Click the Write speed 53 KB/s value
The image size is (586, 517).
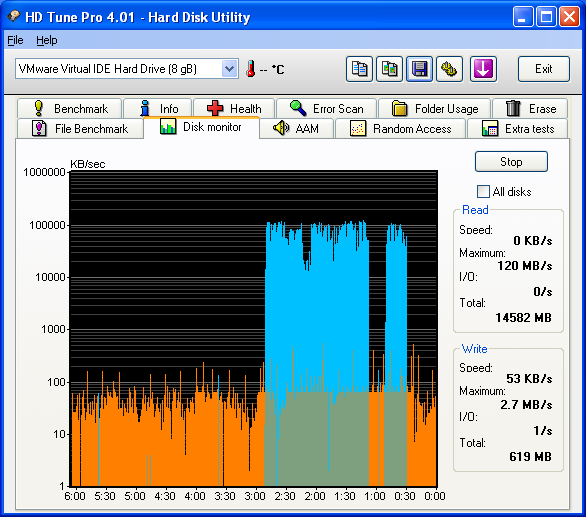coord(529,378)
